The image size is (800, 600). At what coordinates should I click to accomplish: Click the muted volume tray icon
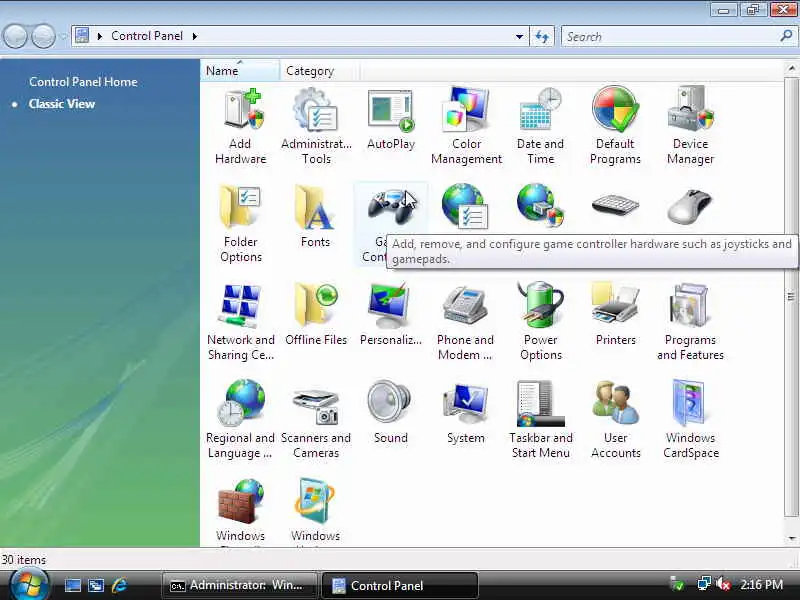pyautogui.click(x=723, y=584)
